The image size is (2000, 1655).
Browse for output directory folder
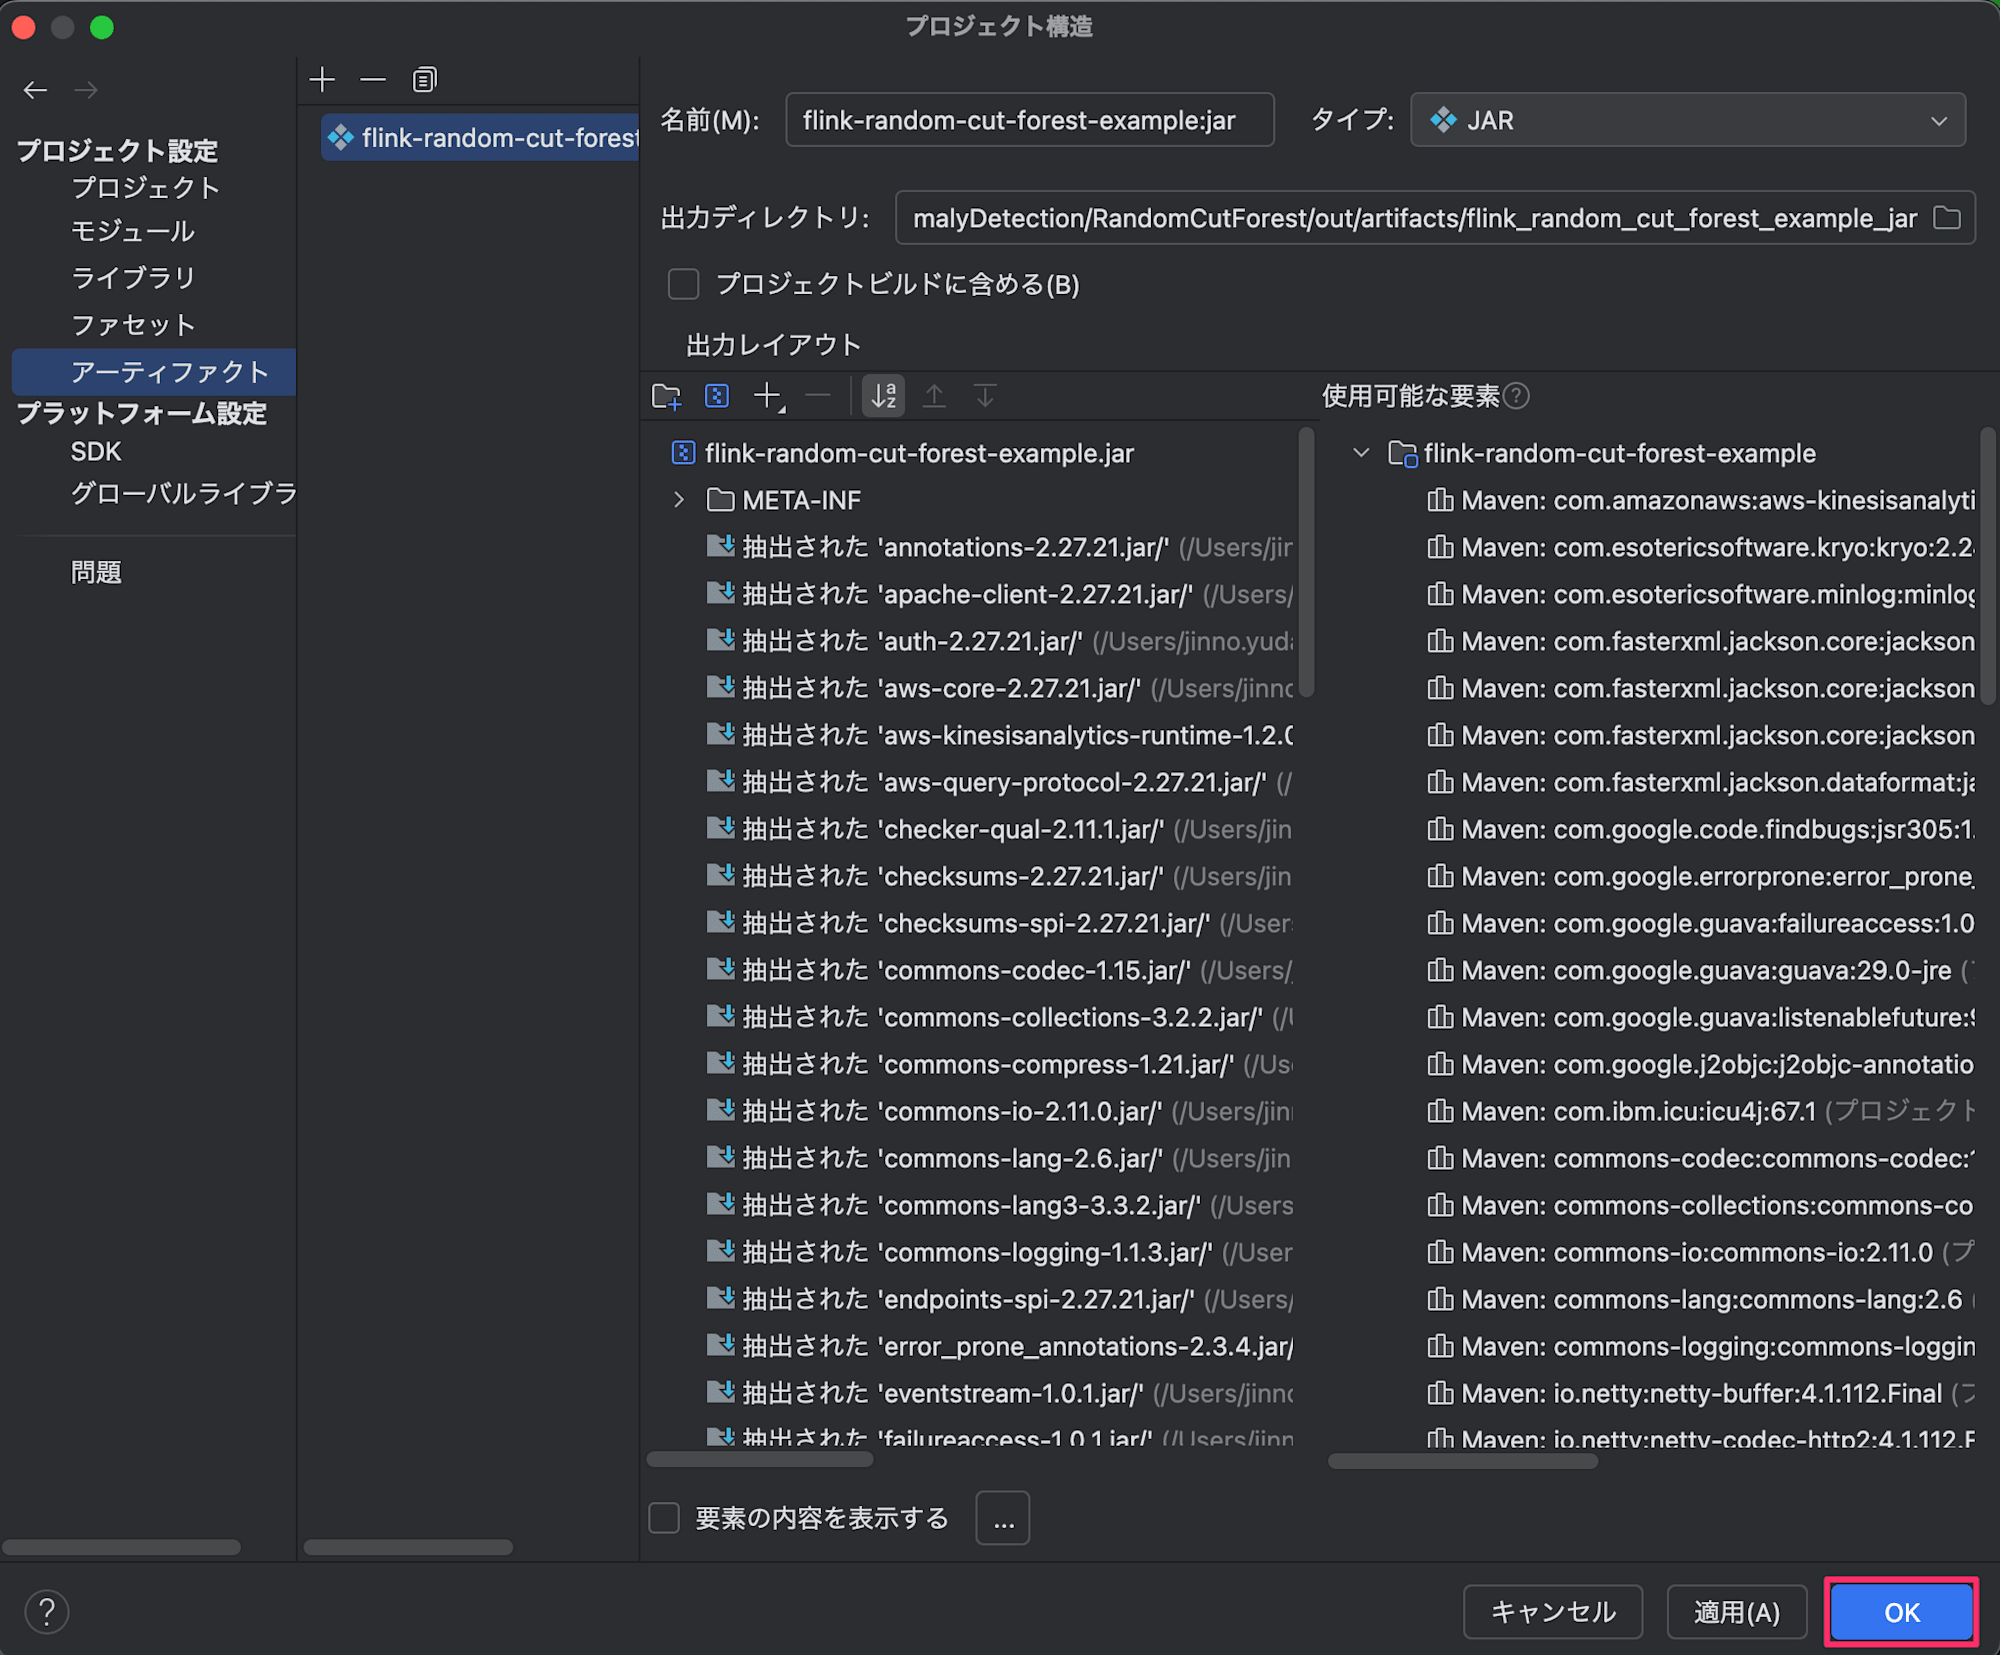(1947, 218)
